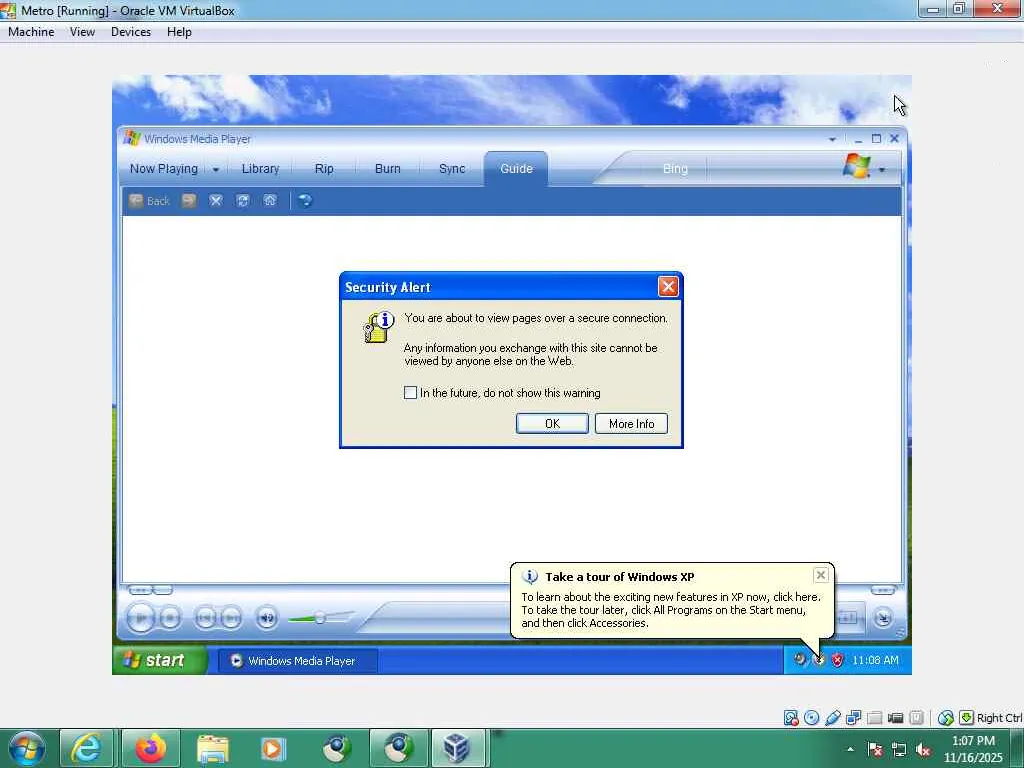The width and height of the screenshot is (1024, 768).
Task: Click the XP tour tray icon under the balloon
Action: 818,660
